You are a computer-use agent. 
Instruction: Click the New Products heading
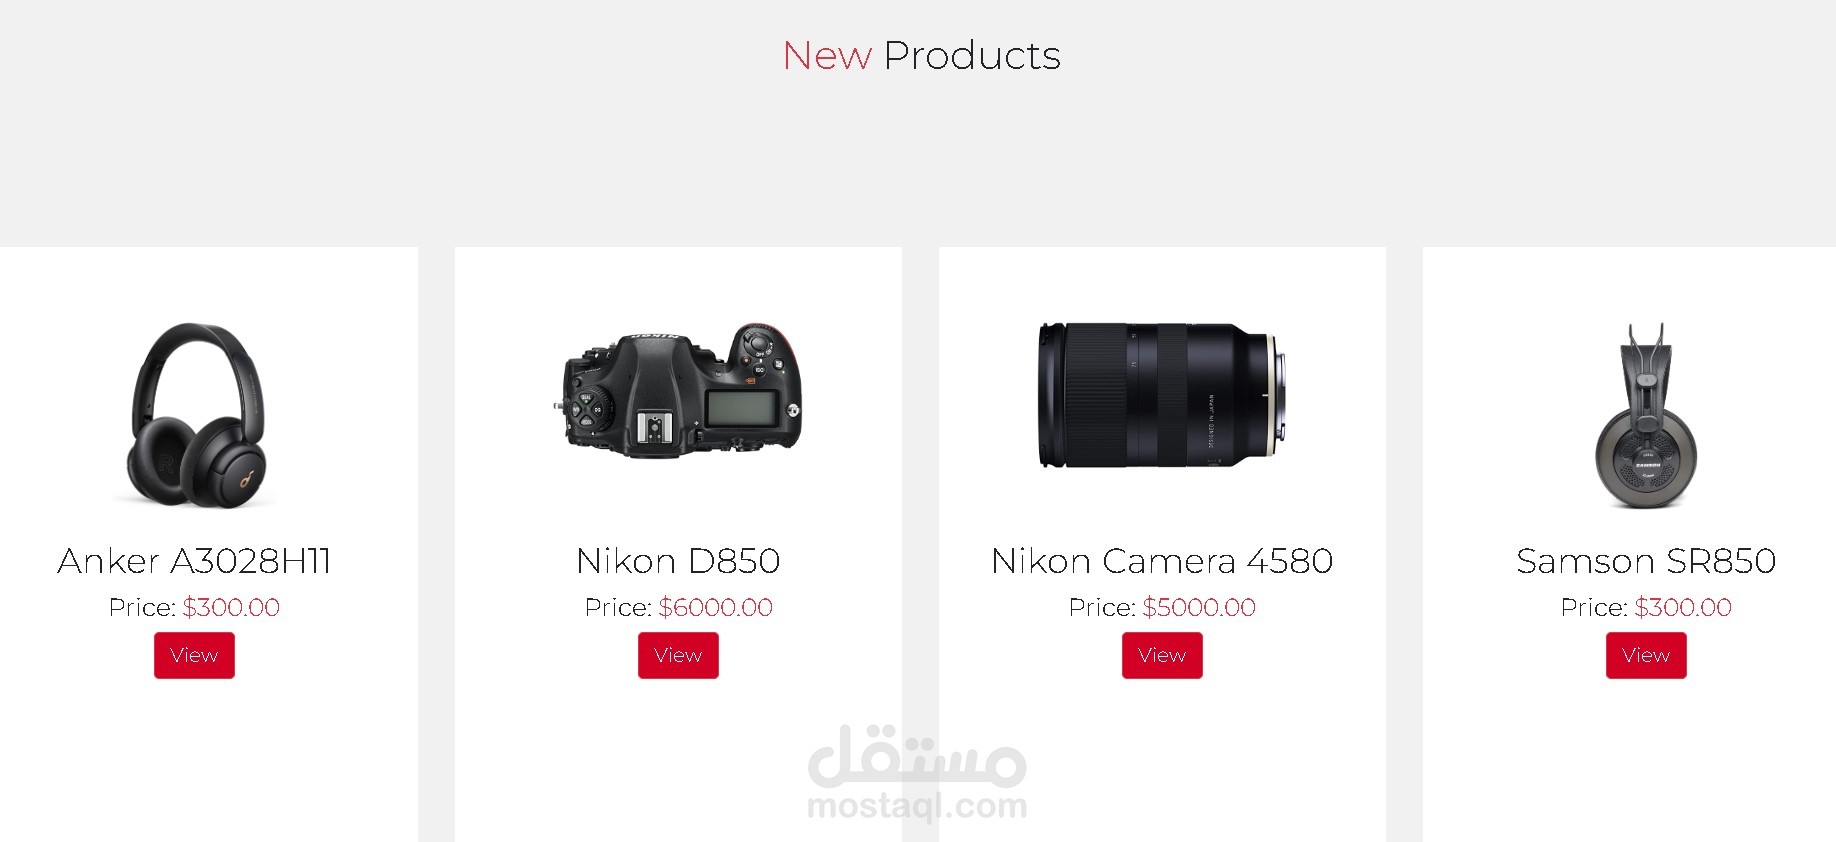coord(921,56)
